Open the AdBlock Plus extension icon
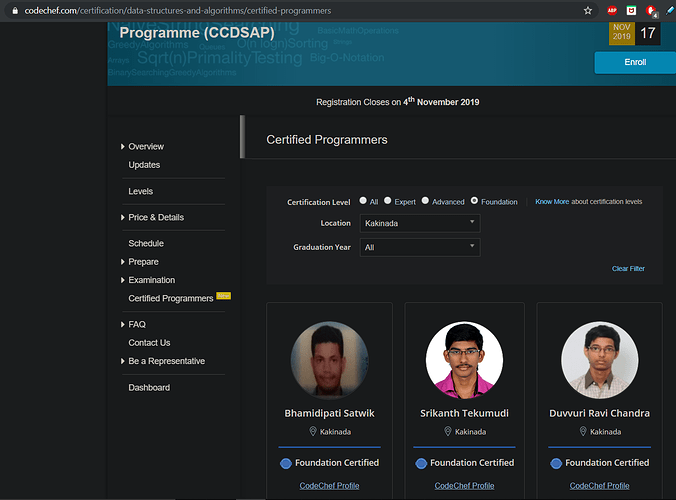The image size is (676, 500). coord(612,11)
